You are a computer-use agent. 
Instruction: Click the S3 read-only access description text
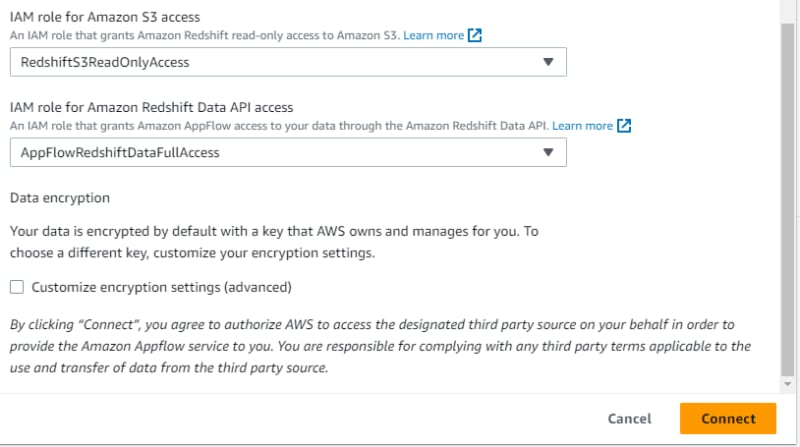pos(204,35)
